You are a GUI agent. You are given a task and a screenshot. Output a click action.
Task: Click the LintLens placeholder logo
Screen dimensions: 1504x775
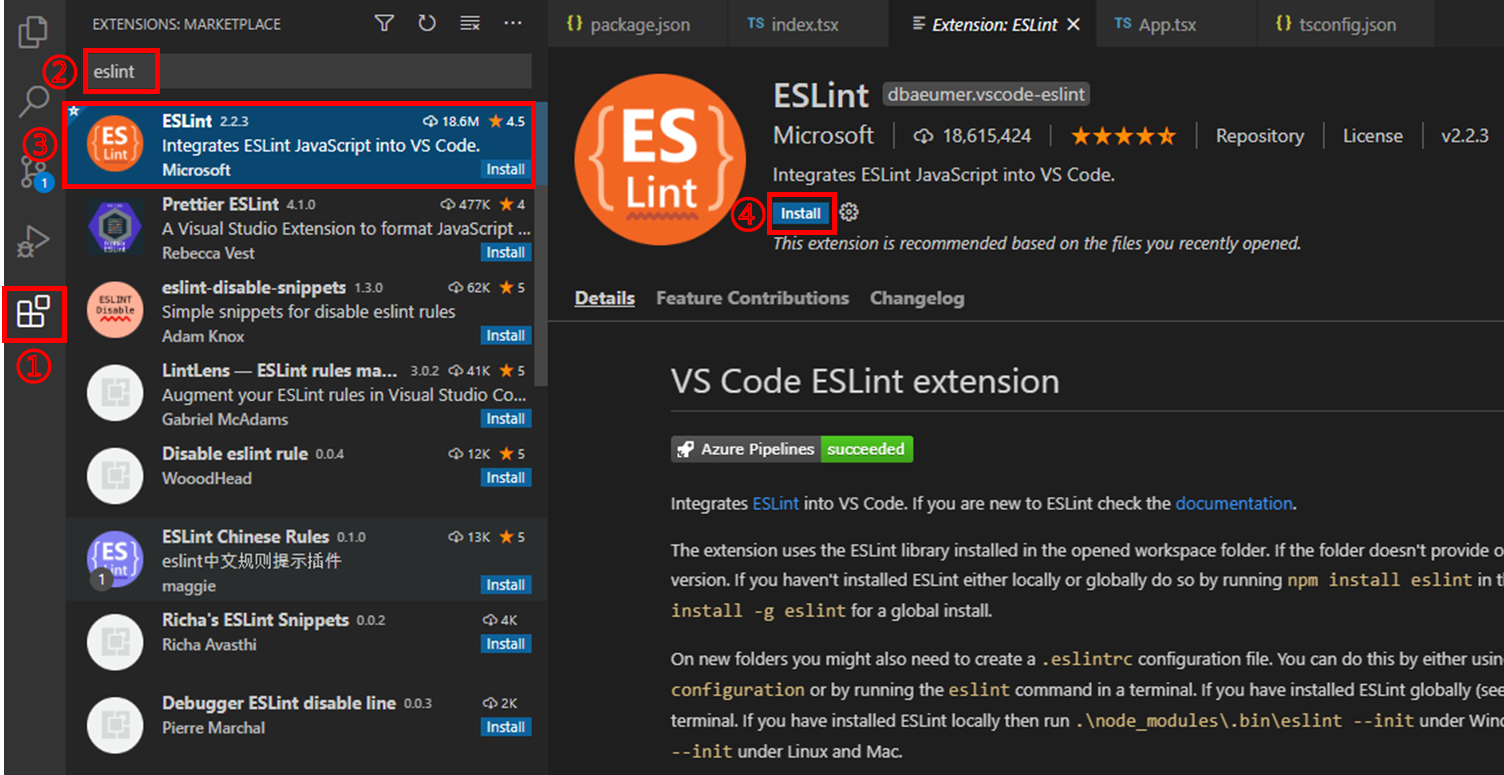pyautogui.click(x=115, y=394)
